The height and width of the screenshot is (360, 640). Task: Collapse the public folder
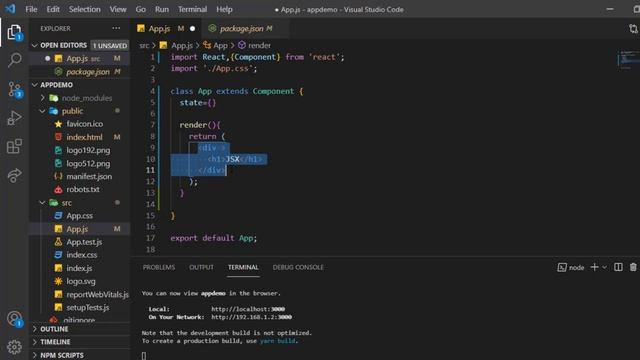[80, 111]
